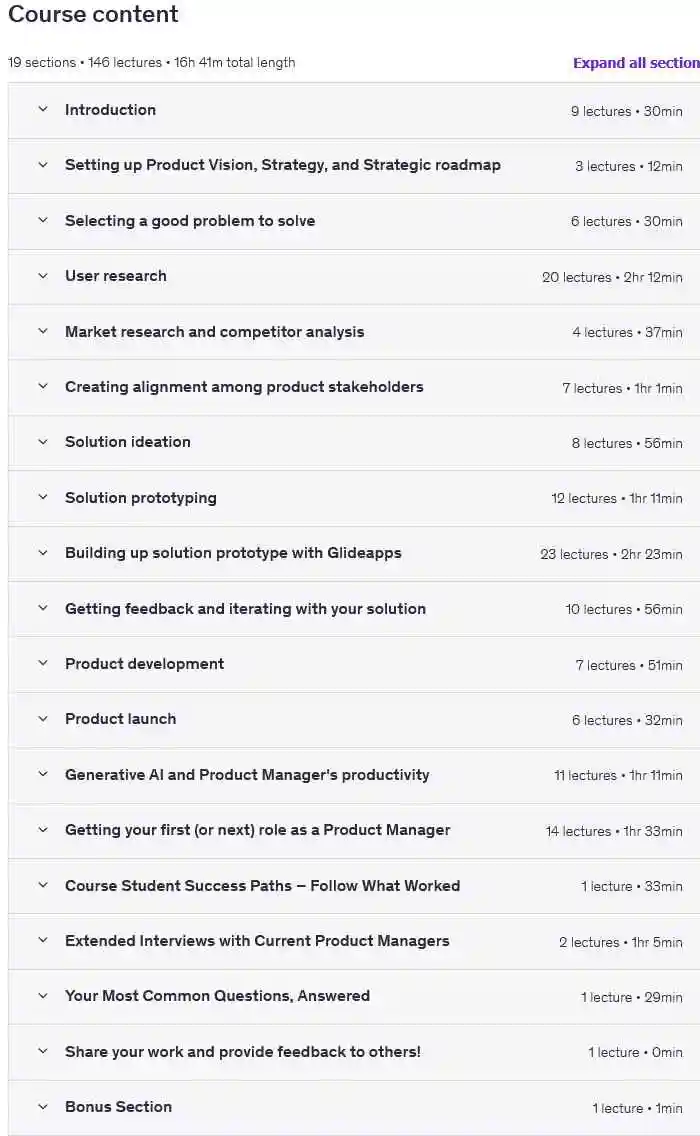
Task: Expand Building up solution prototype with Glideapps
Action: [x=233, y=553]
